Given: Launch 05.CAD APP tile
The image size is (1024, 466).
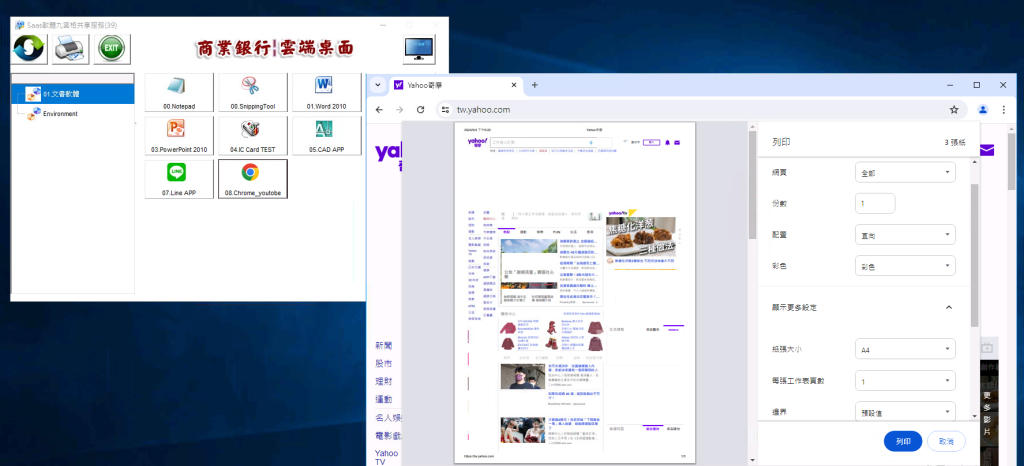Looking at the screenshot, I should pyautogui.click(x=327, y=136).
